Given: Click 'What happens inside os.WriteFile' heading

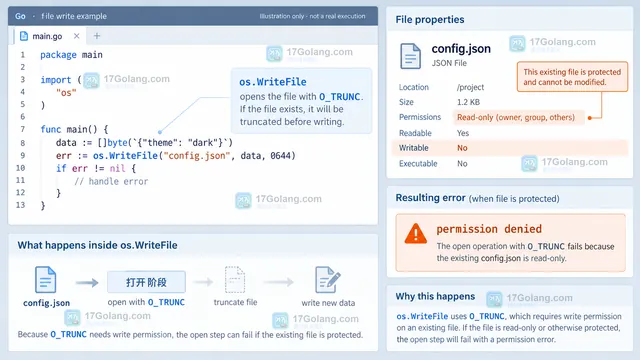Looking at the screenshot, I should [97, 245].
